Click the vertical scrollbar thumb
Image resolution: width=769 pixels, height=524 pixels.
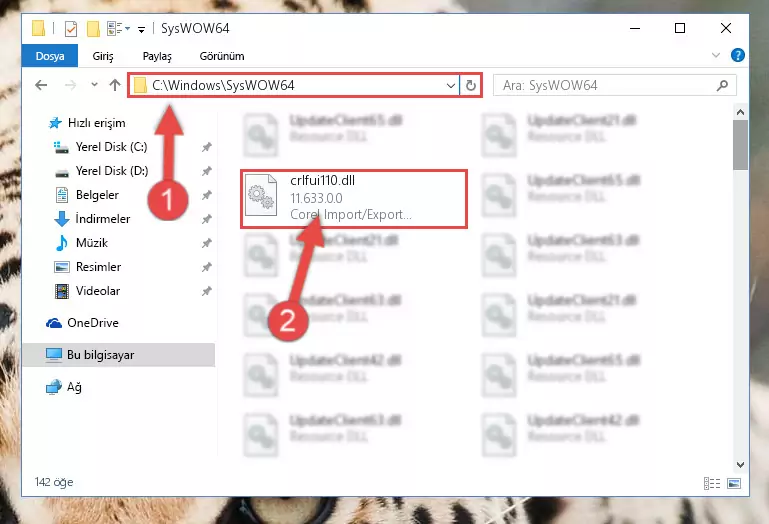(740, 145)
